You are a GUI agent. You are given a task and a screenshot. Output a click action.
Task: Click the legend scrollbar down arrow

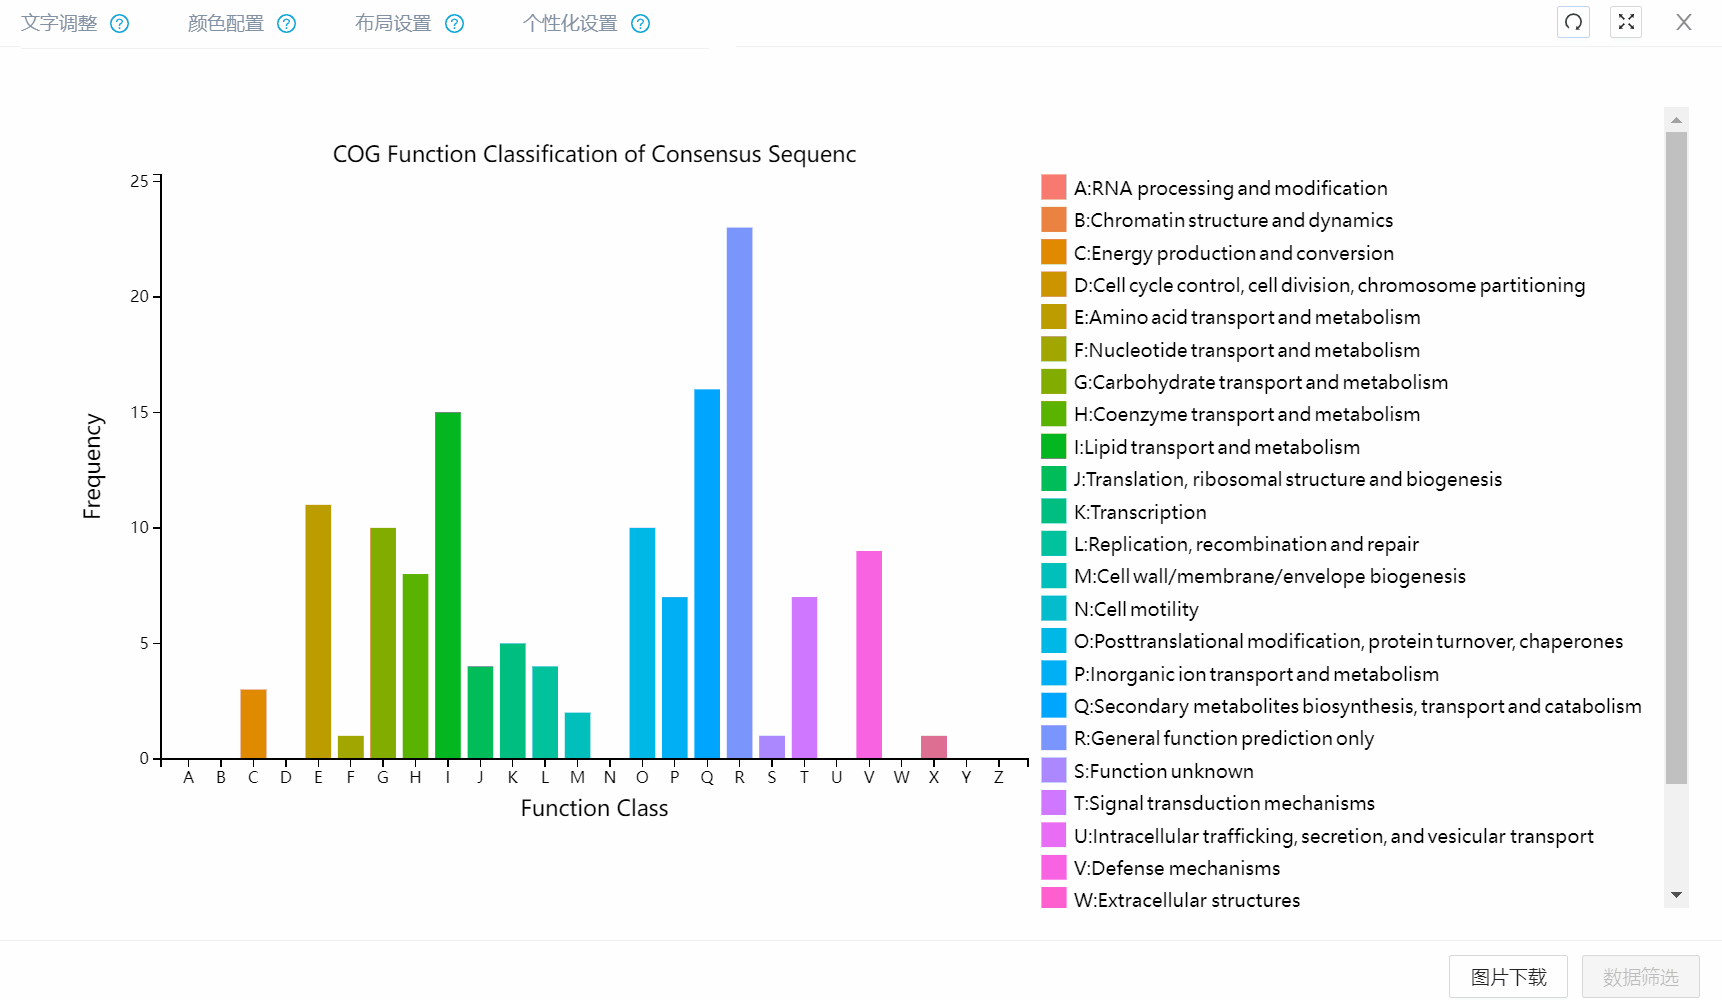pos(1676,895)
